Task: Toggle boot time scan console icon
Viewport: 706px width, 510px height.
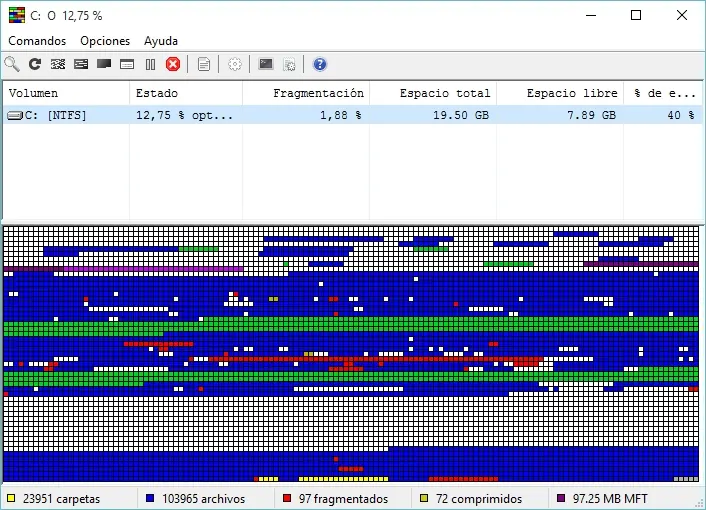Action: [x=266, y=64]
